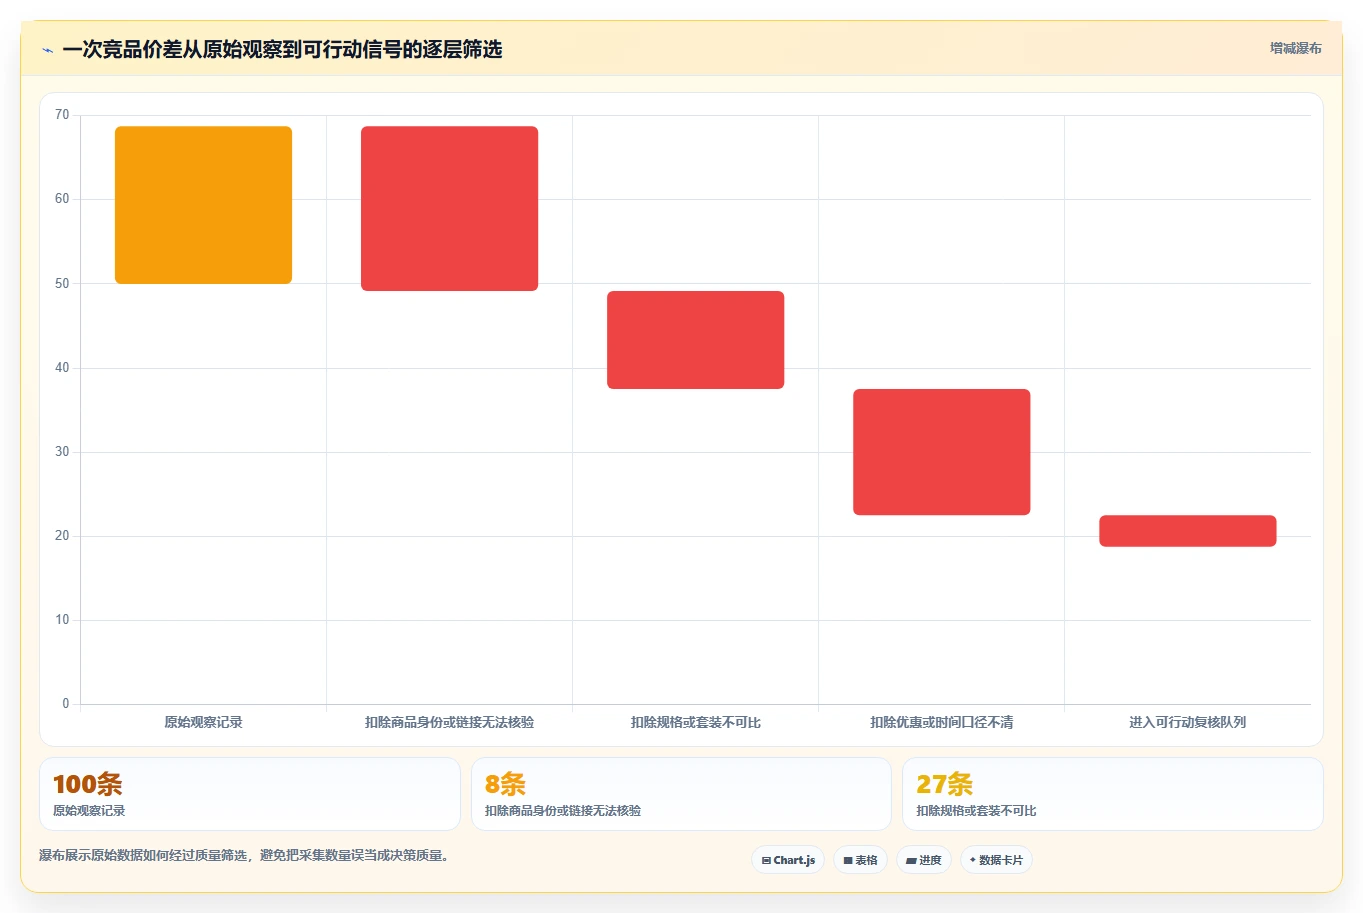1363x913 pixels.
Task: Click the red bar for 扣除优惠或时间口径不清
Action: tap(941, 452)
